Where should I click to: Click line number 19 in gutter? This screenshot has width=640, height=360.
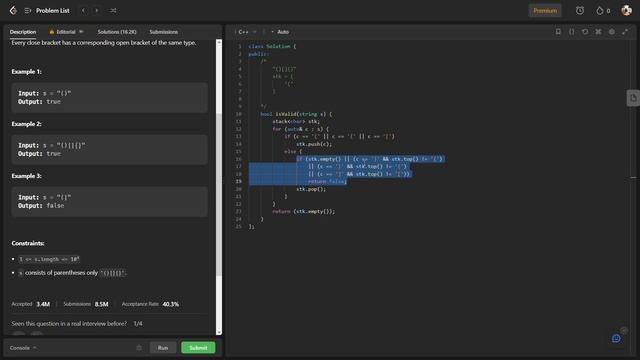point(238,181)
